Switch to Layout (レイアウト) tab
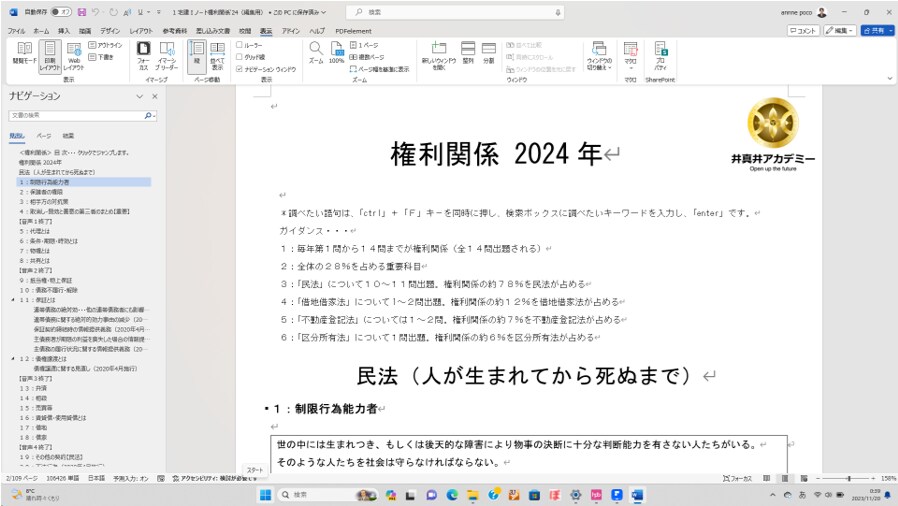Image resolution: width=898 pixels, height=506 pixels. click(141, 31)
